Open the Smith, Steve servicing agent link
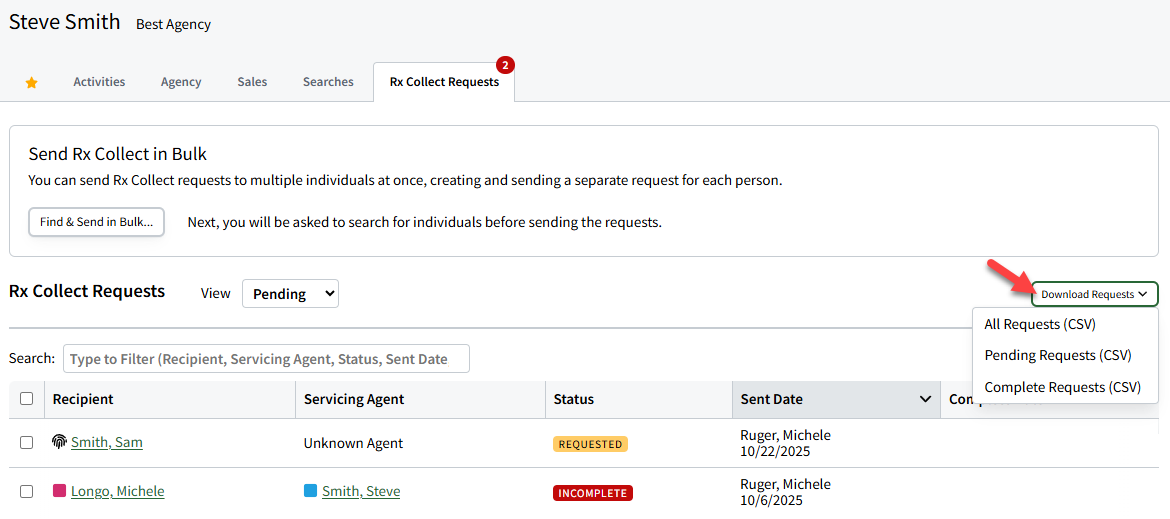 361,491
